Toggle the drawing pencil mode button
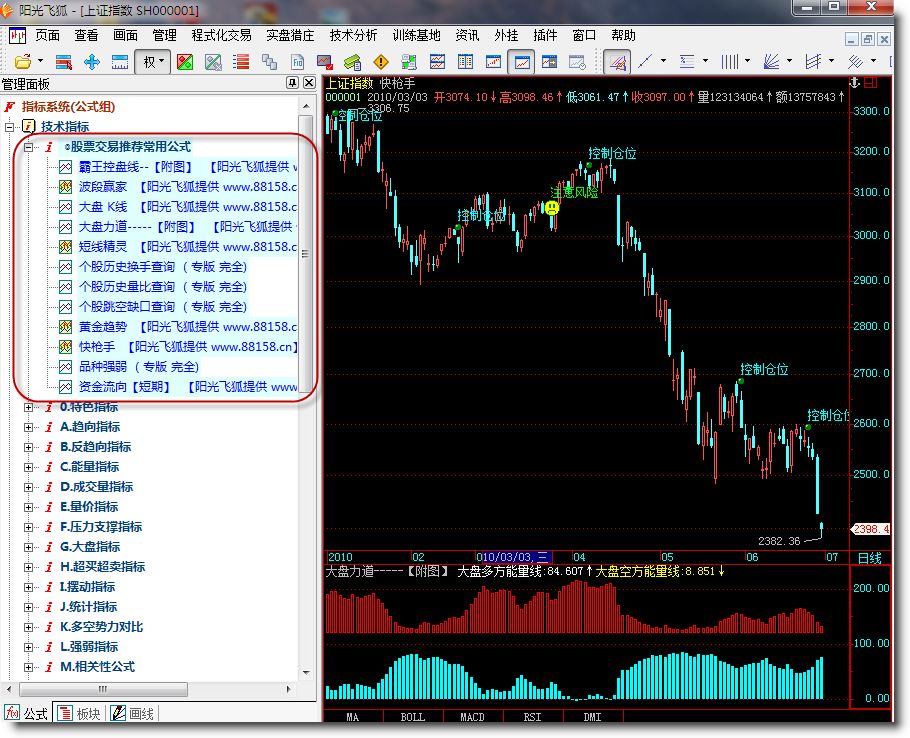 tap(616, 62)
